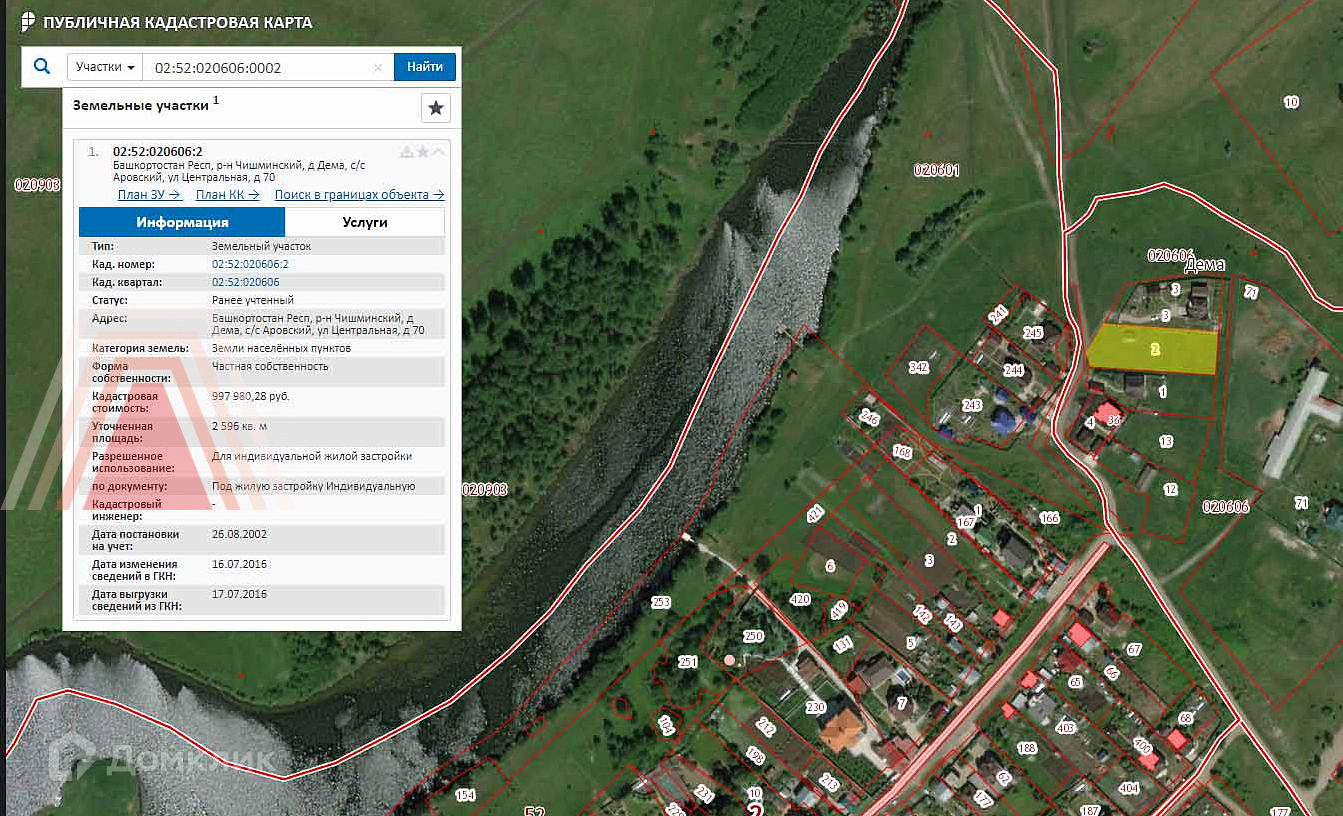1343x816 pixels.
Task: Open cadastral number 02:52:020606:2 link
Action: (250, 264)
